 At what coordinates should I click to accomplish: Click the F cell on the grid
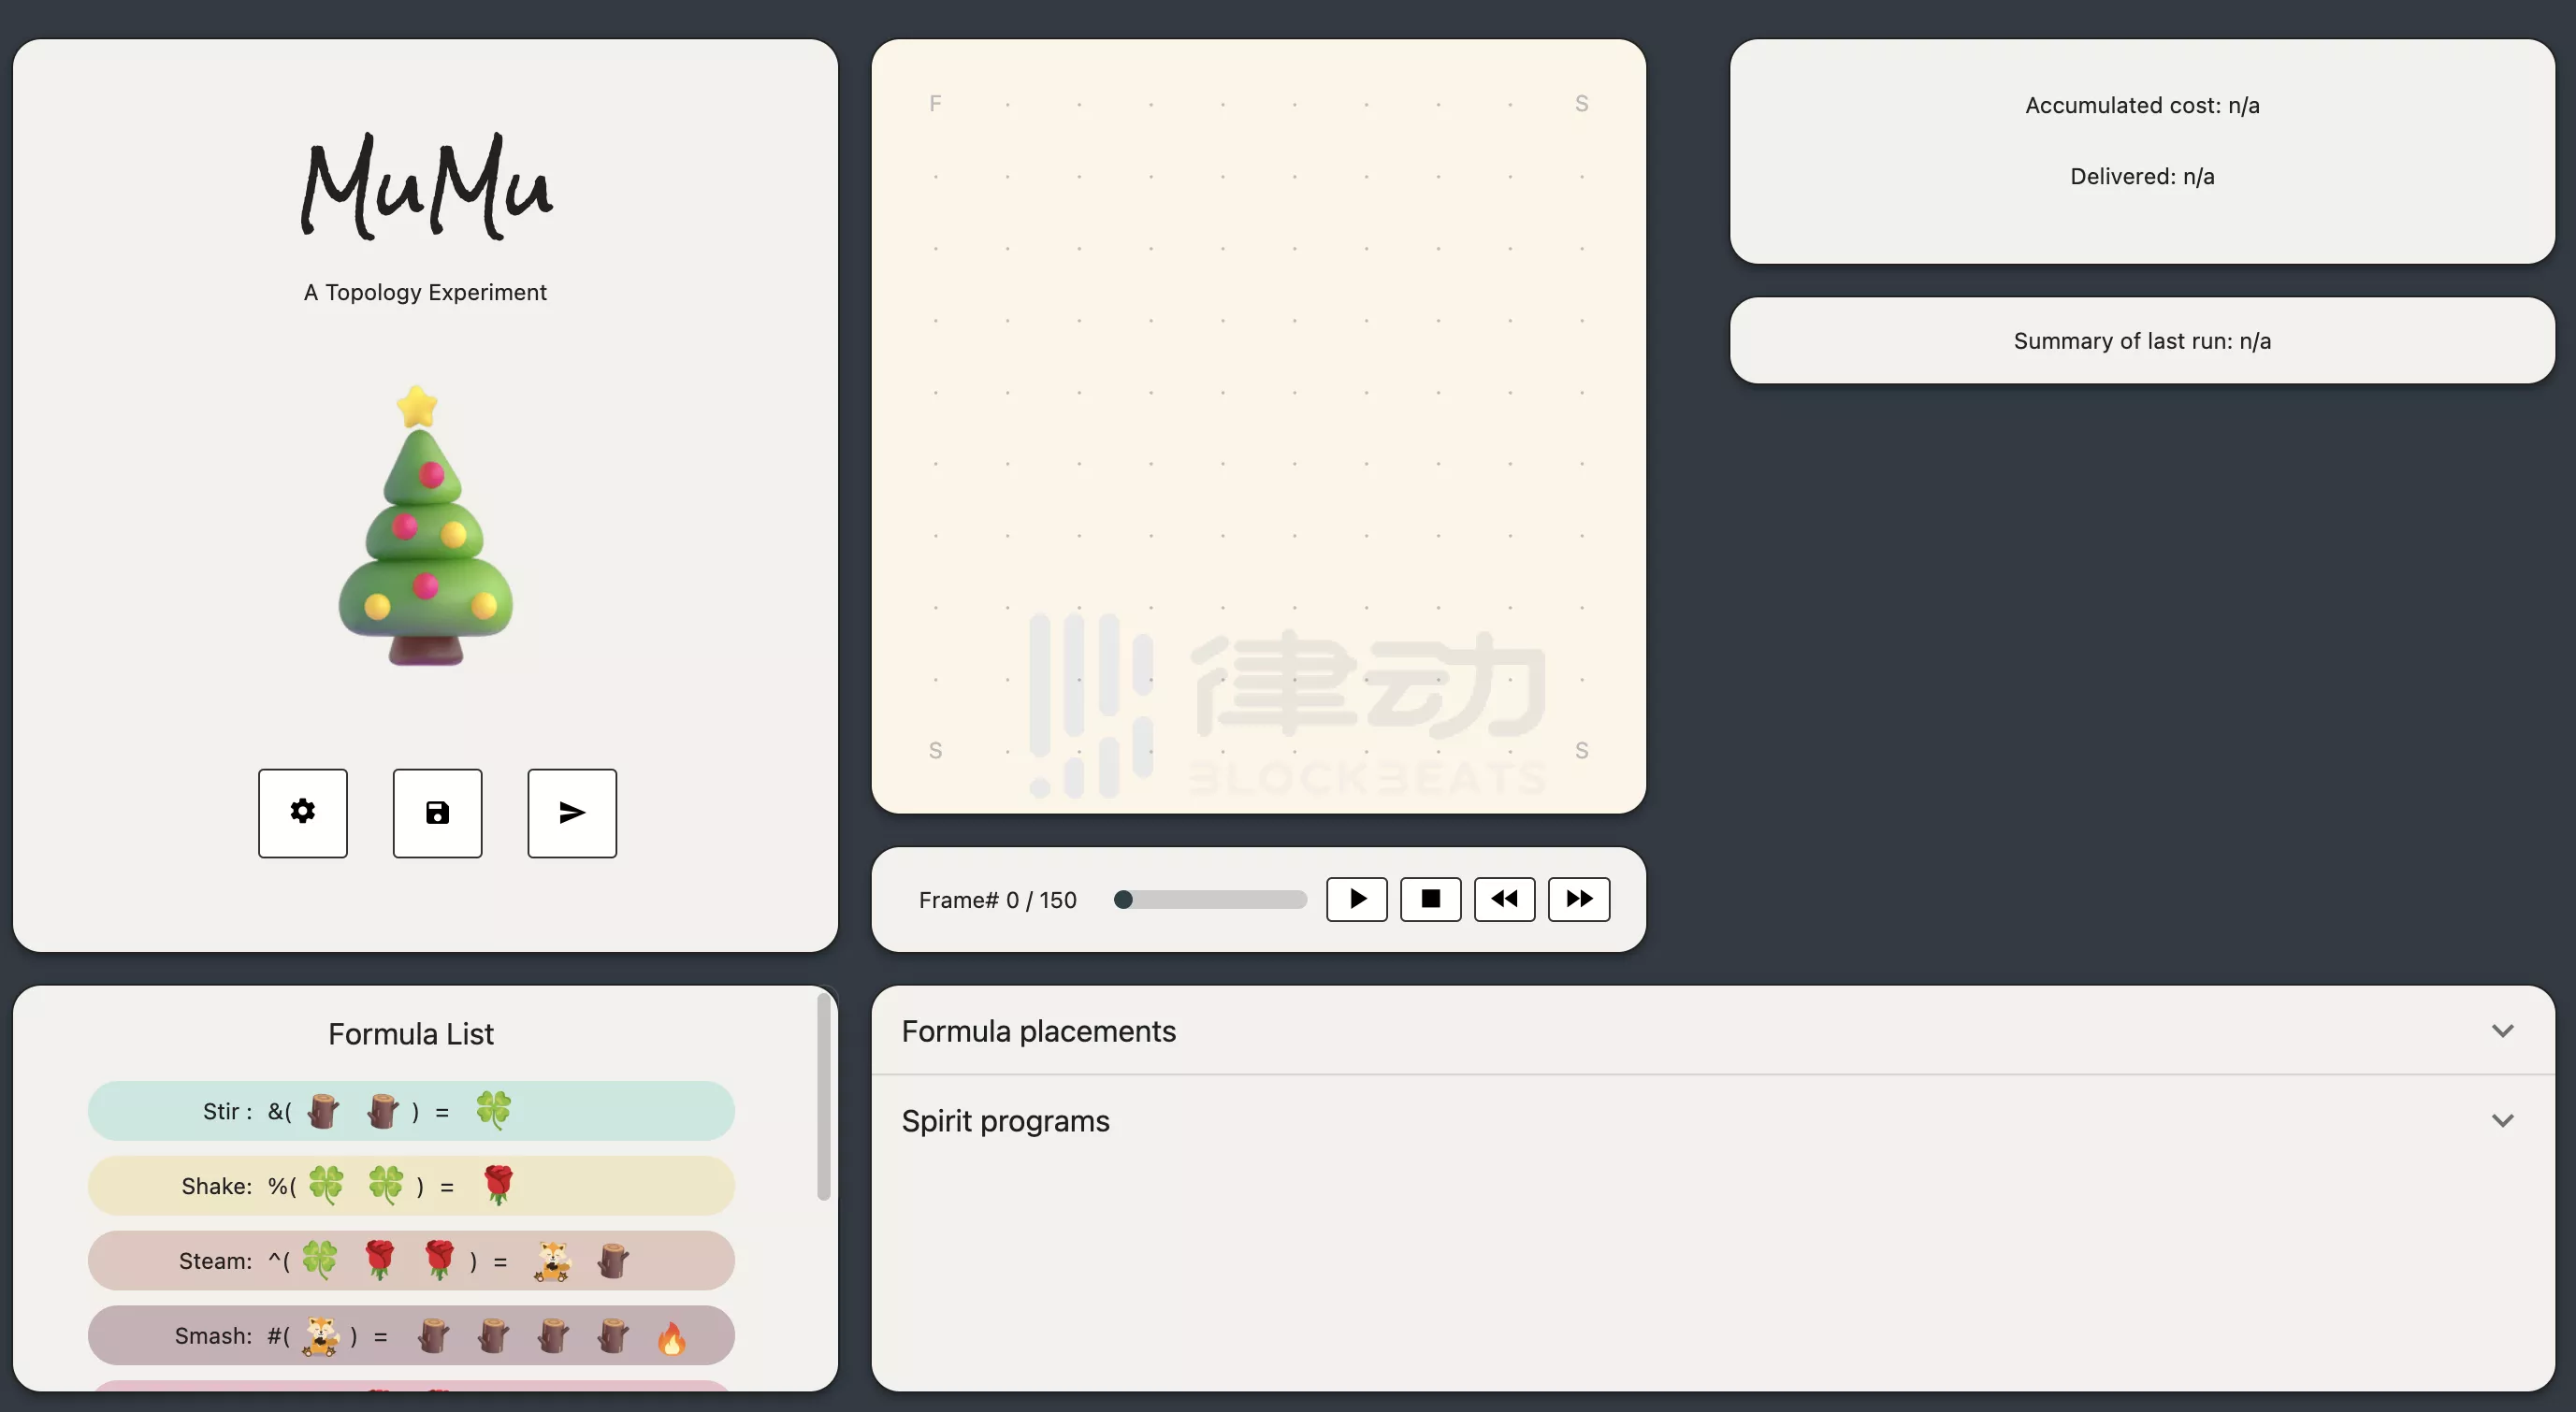(935, 103)
